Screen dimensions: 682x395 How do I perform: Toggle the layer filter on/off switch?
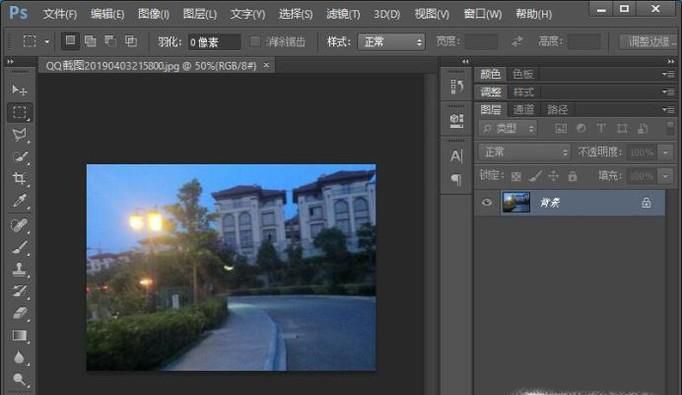coord(670,128)
